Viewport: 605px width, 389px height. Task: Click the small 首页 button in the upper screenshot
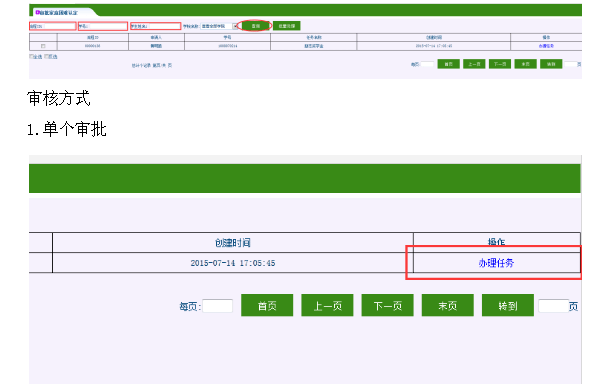click(448, 64)
